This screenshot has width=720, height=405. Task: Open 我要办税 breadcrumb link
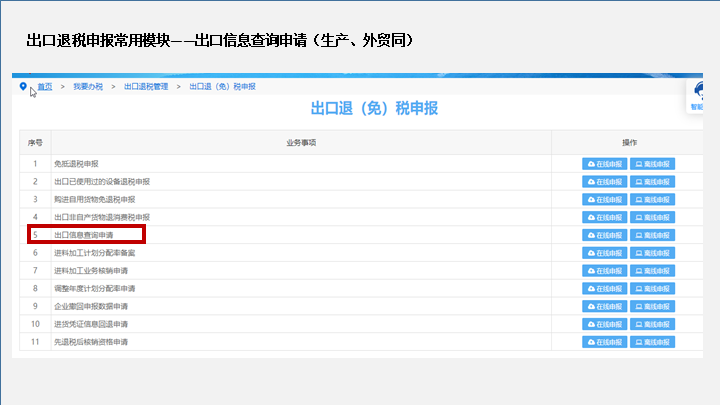click(88, 86)
